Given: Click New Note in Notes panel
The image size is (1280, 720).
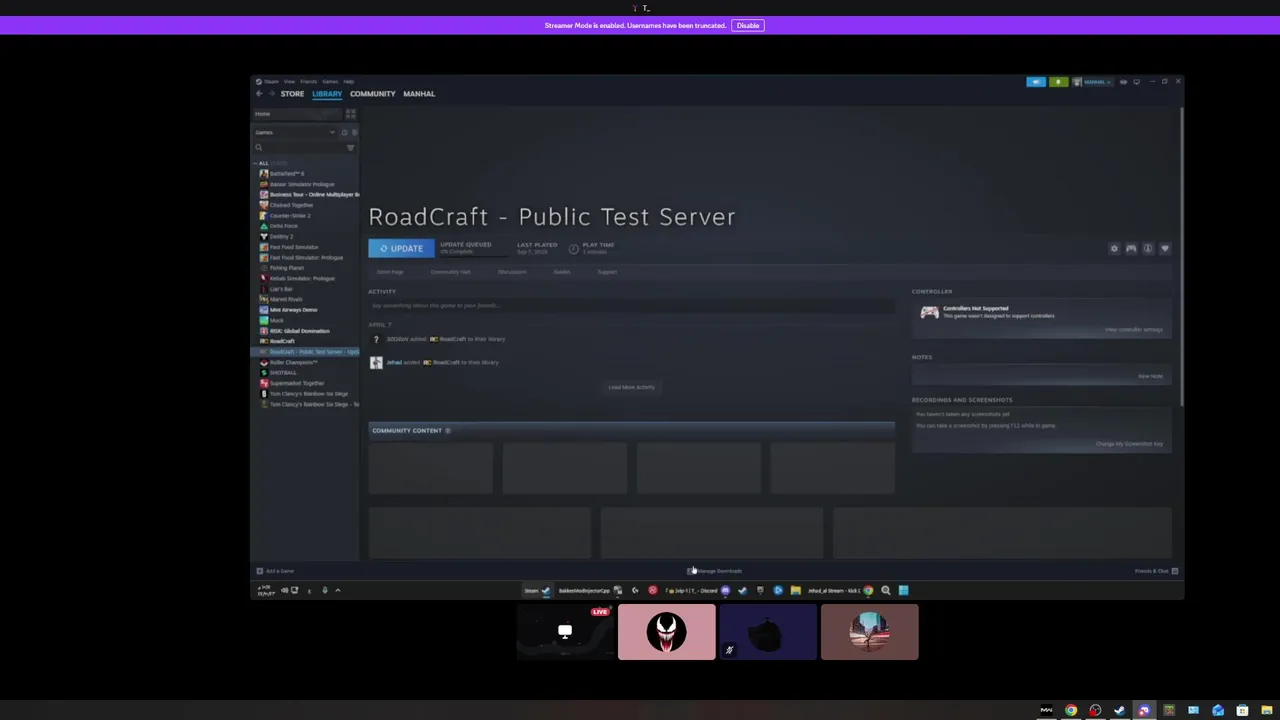Looking at the screenshot, I should tap(1150, 376).
